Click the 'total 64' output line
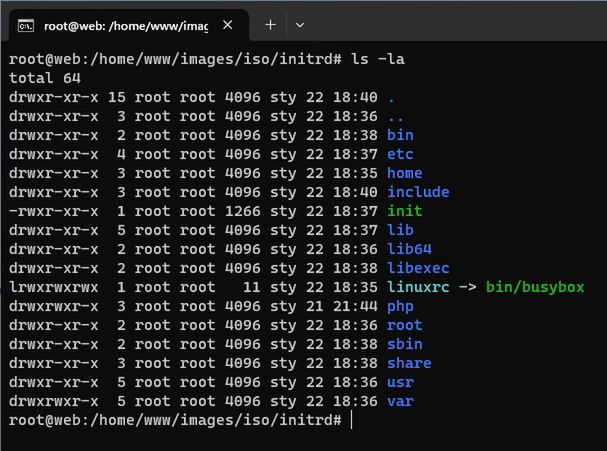Screen dimensions: 607x451 pyautogui.click(x=46, y=78)
